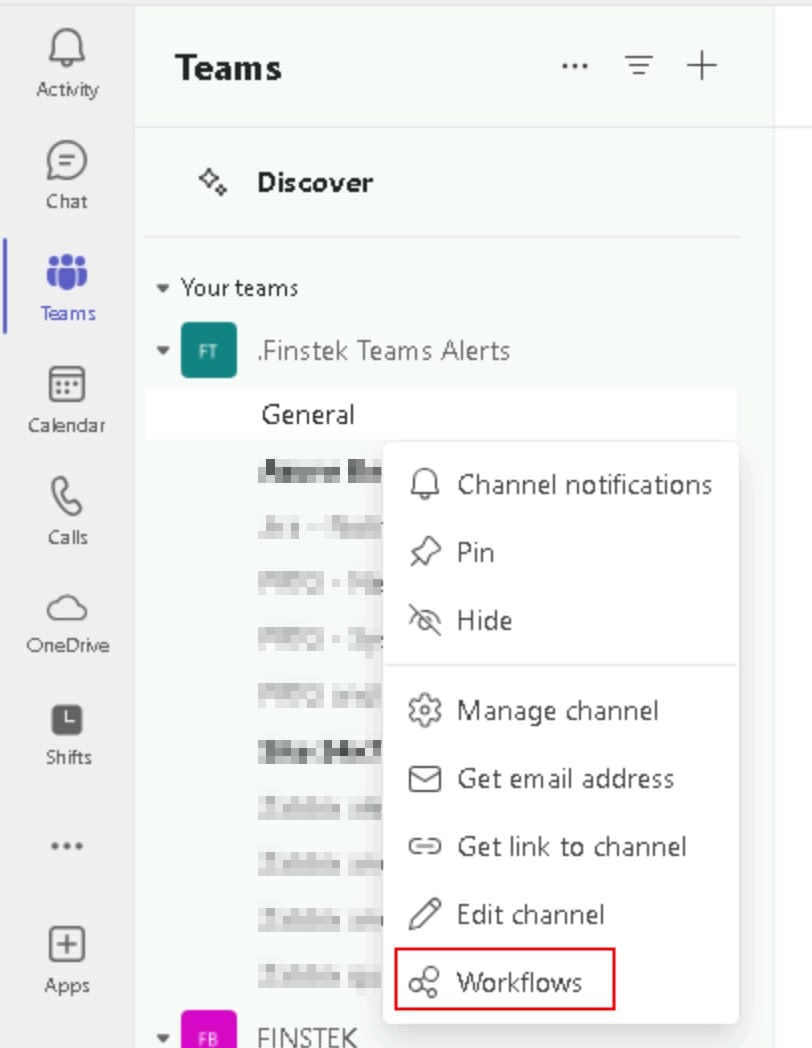Open the Calls phone icon
The image size is (812, 1048).
[67, 496]
